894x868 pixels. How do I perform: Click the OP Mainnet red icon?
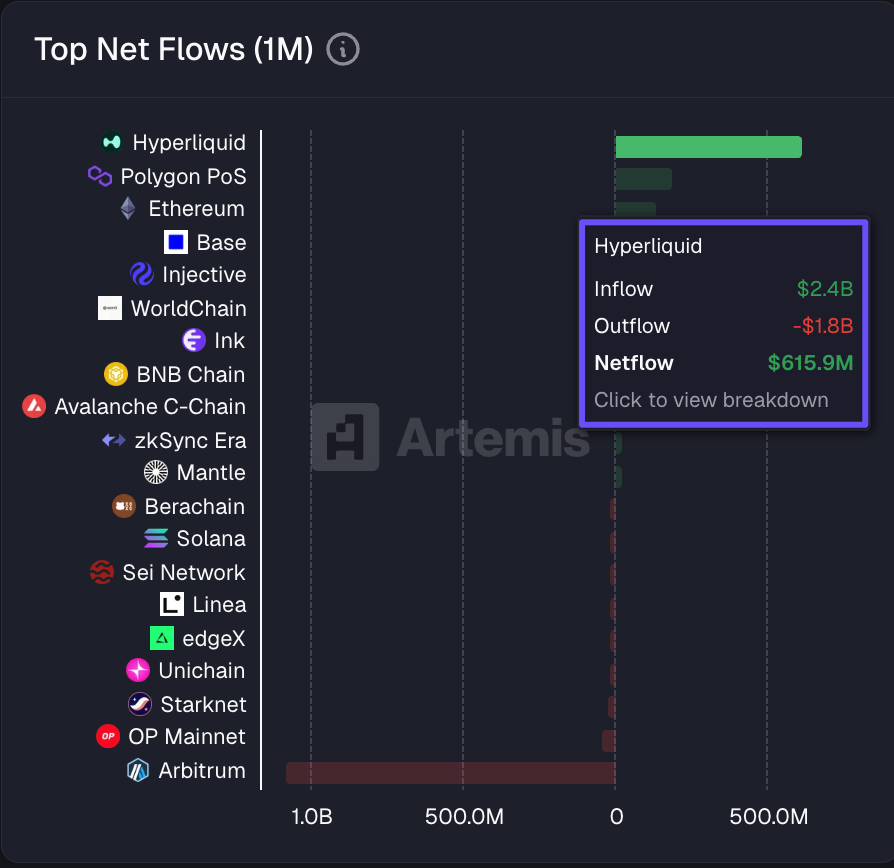pos(108,737)
